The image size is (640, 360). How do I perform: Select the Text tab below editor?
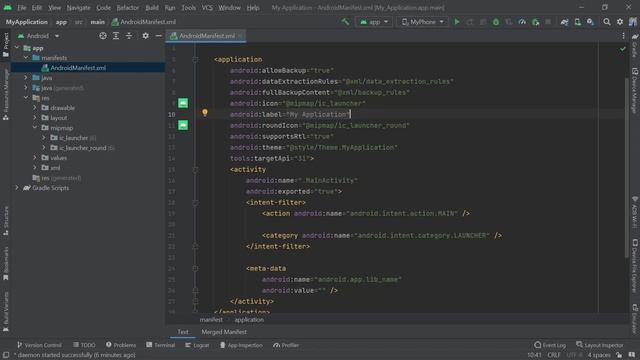coord(183,332)
